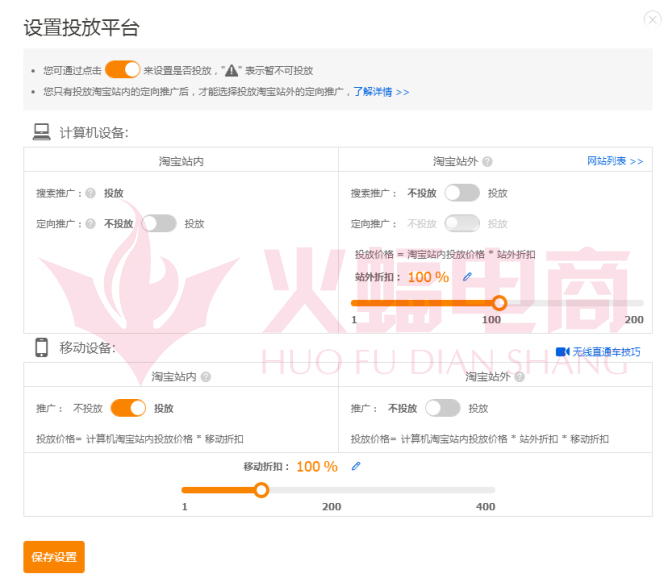Click 不投放 label in computer 站外 搜索推广 row
The height and width of the screenshot is (583, 668).
click(422, 193)
